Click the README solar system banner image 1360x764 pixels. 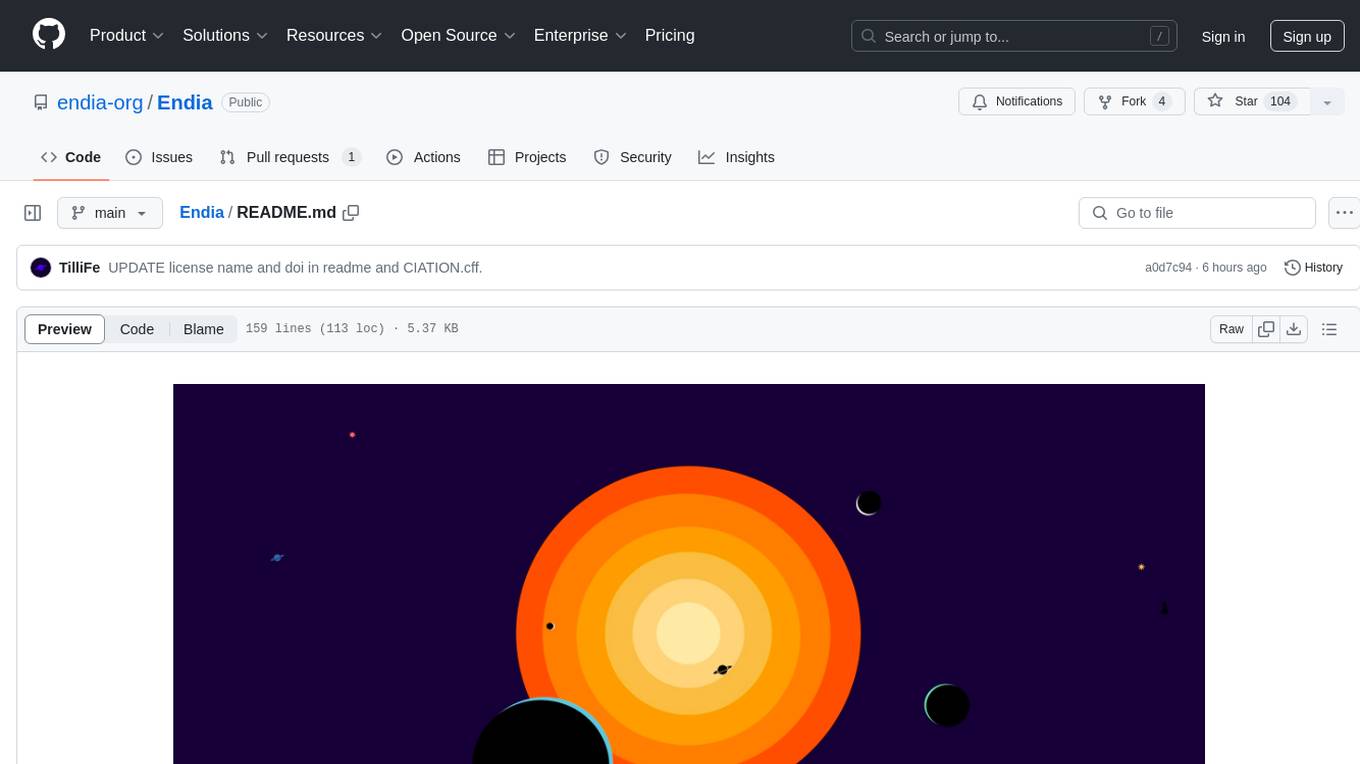pos(689,574)
